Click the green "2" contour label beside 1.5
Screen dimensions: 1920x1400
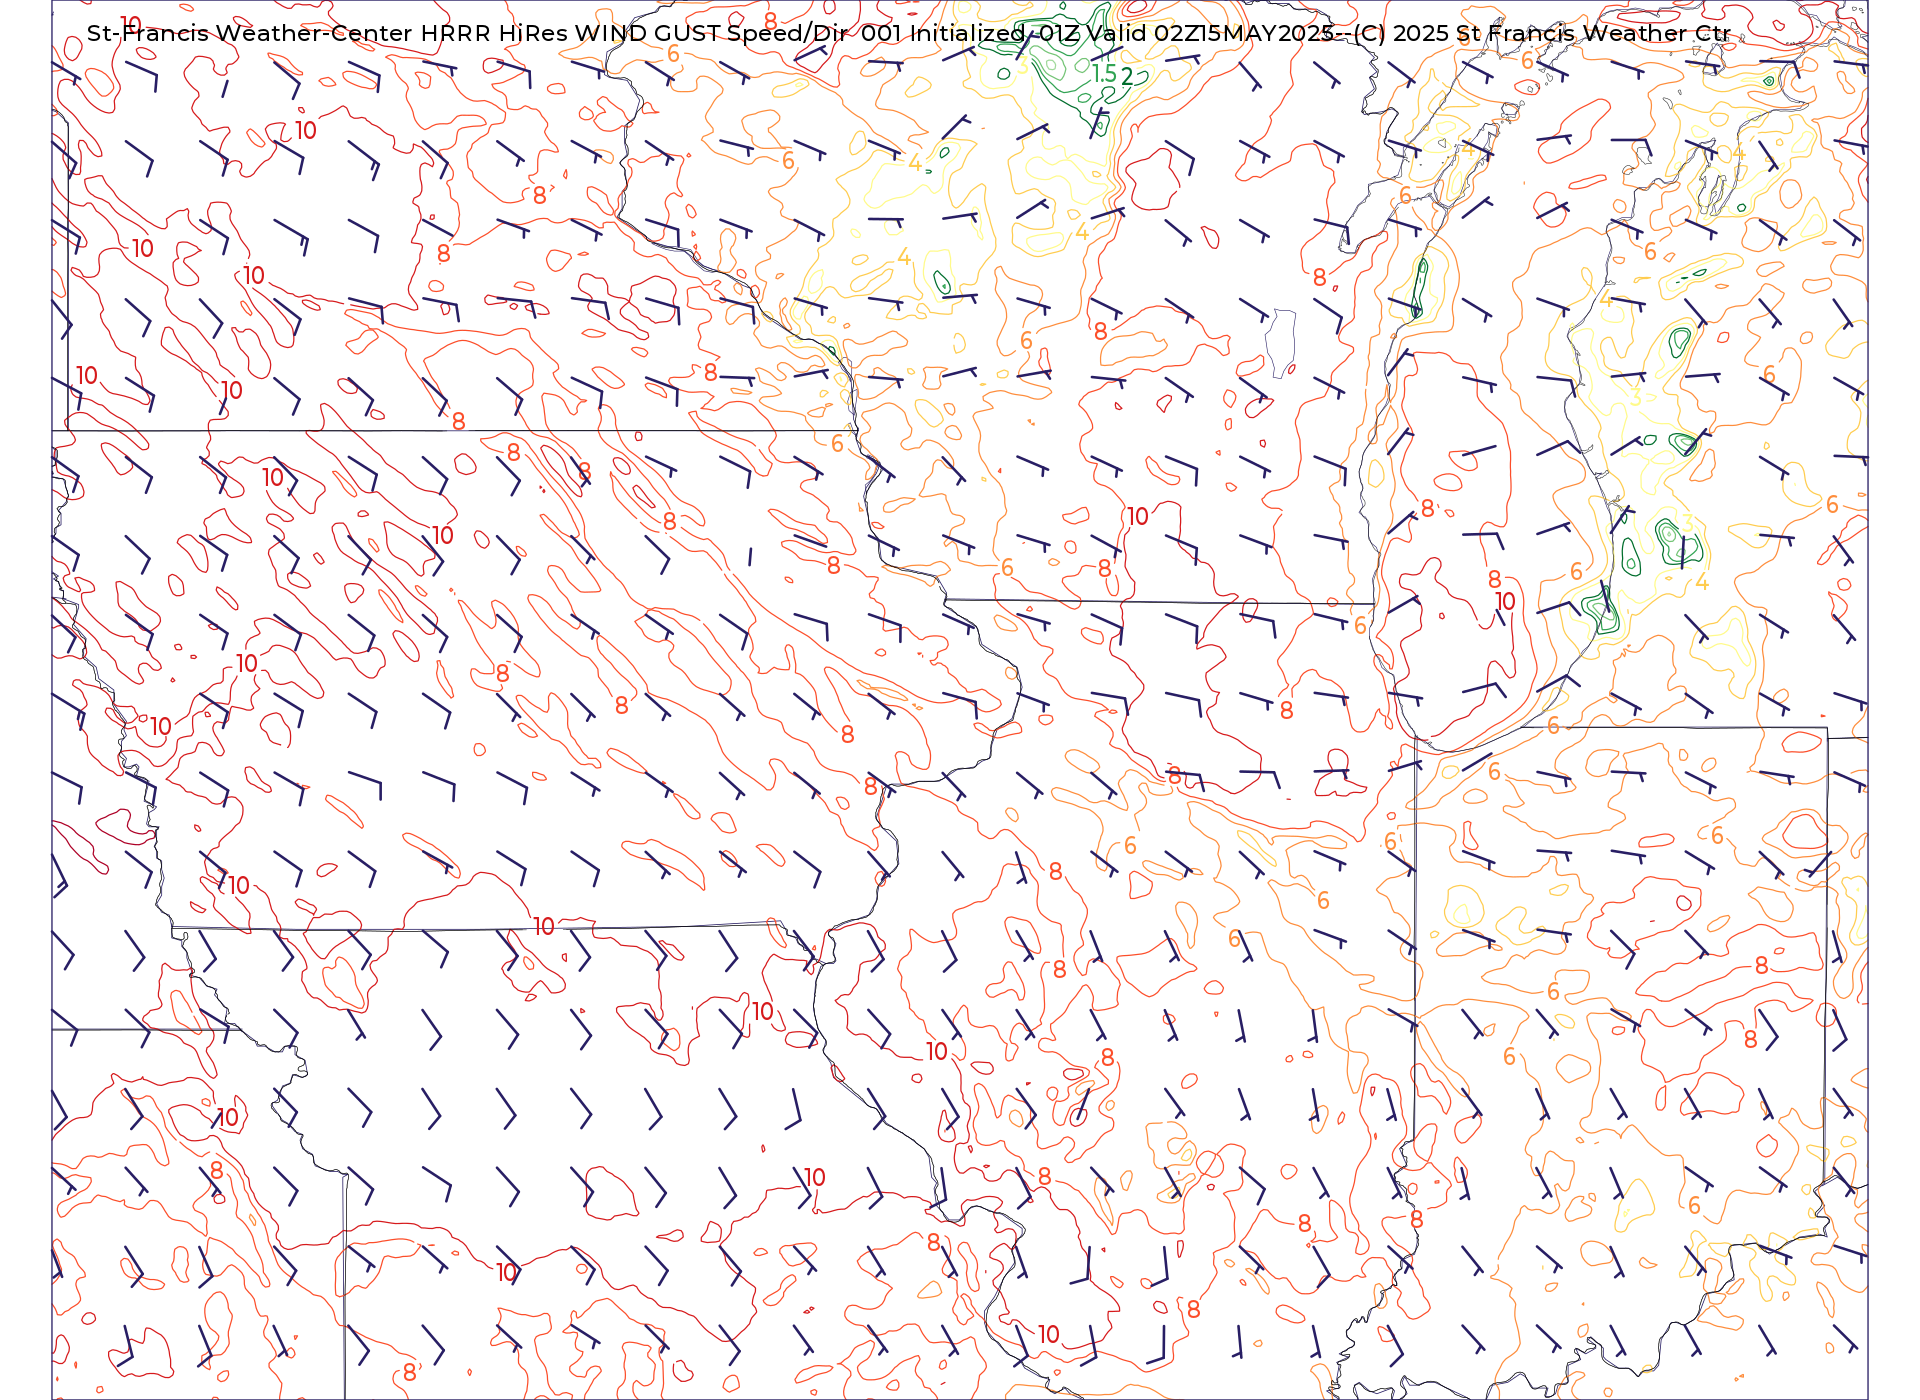pyautogui.click(x=1127, y=76)
